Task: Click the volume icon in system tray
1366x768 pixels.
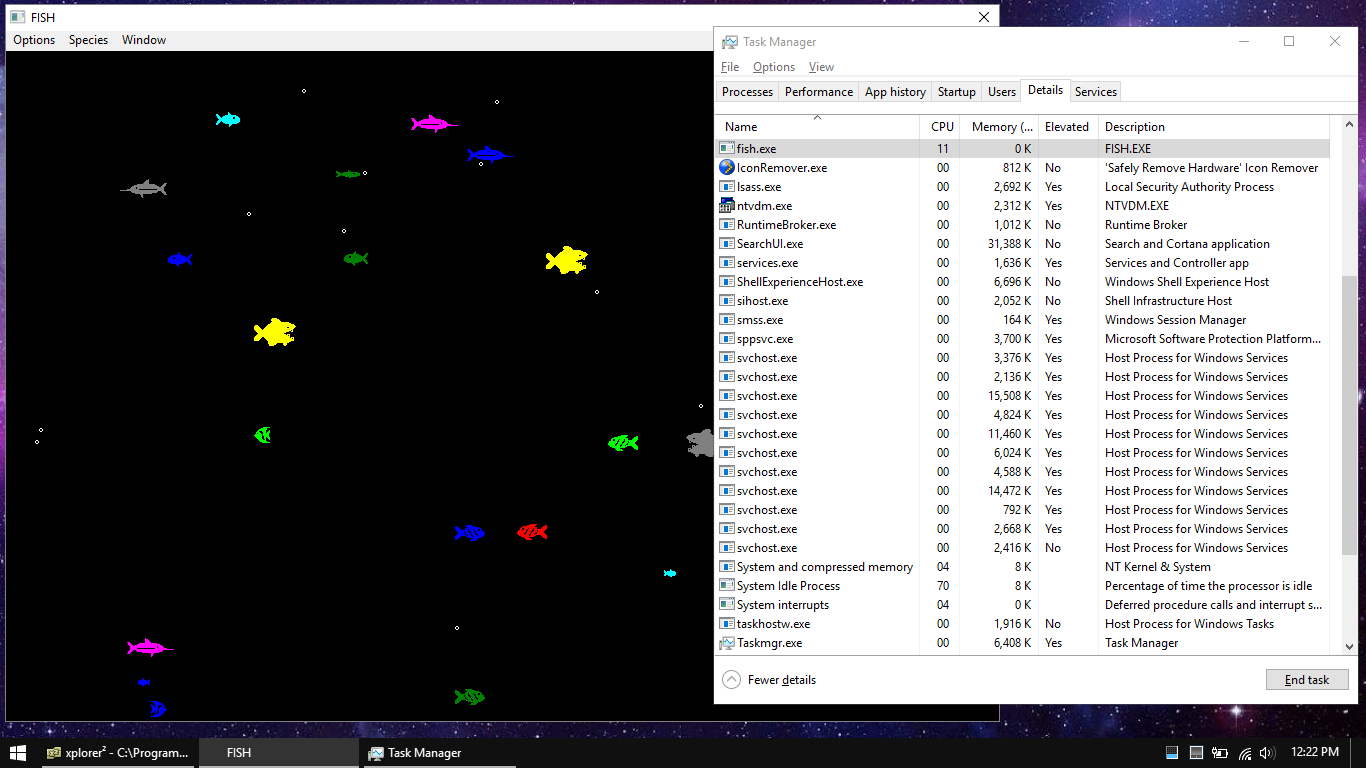Action: [1267, 752]
